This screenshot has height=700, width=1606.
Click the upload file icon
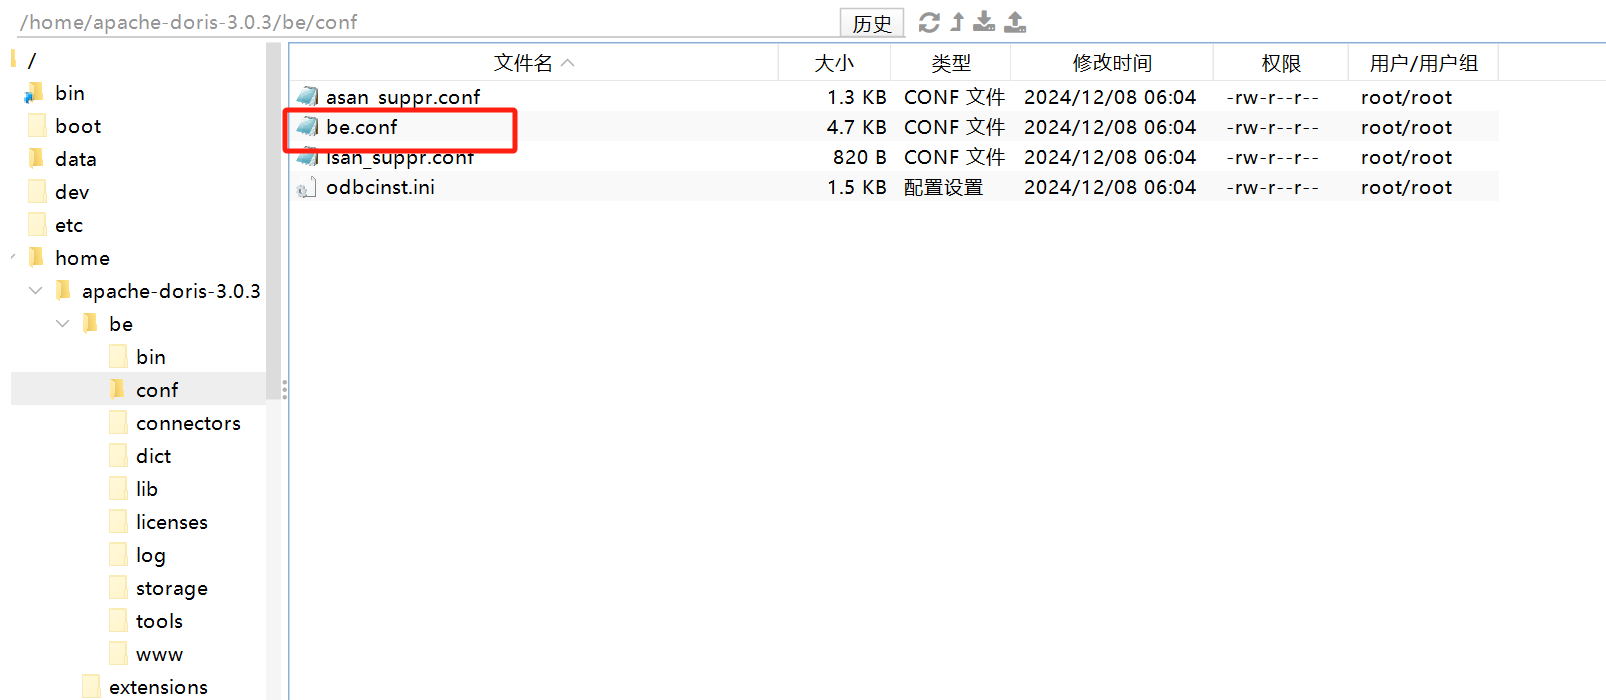pyautogui.click(x=1015, y=22)
